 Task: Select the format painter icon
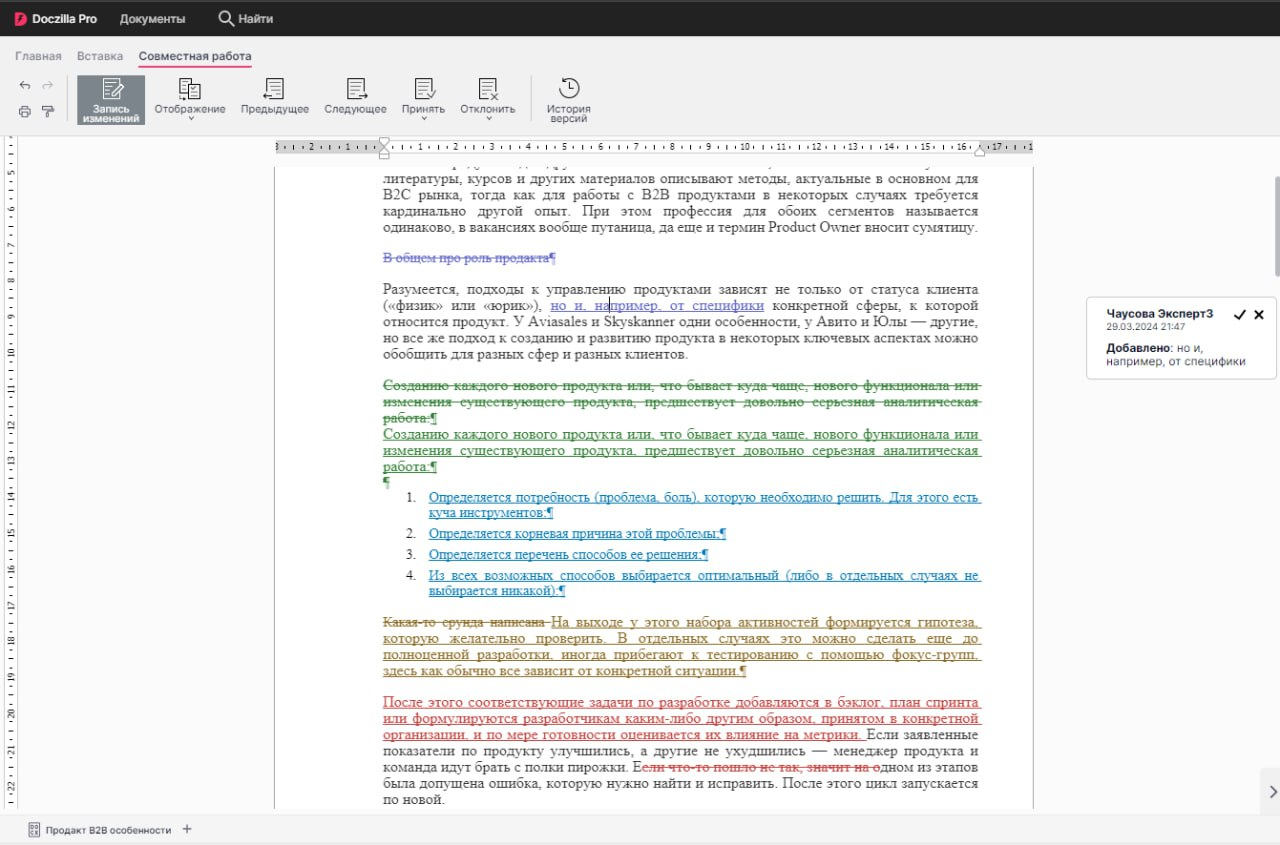(x=47, y=111)
